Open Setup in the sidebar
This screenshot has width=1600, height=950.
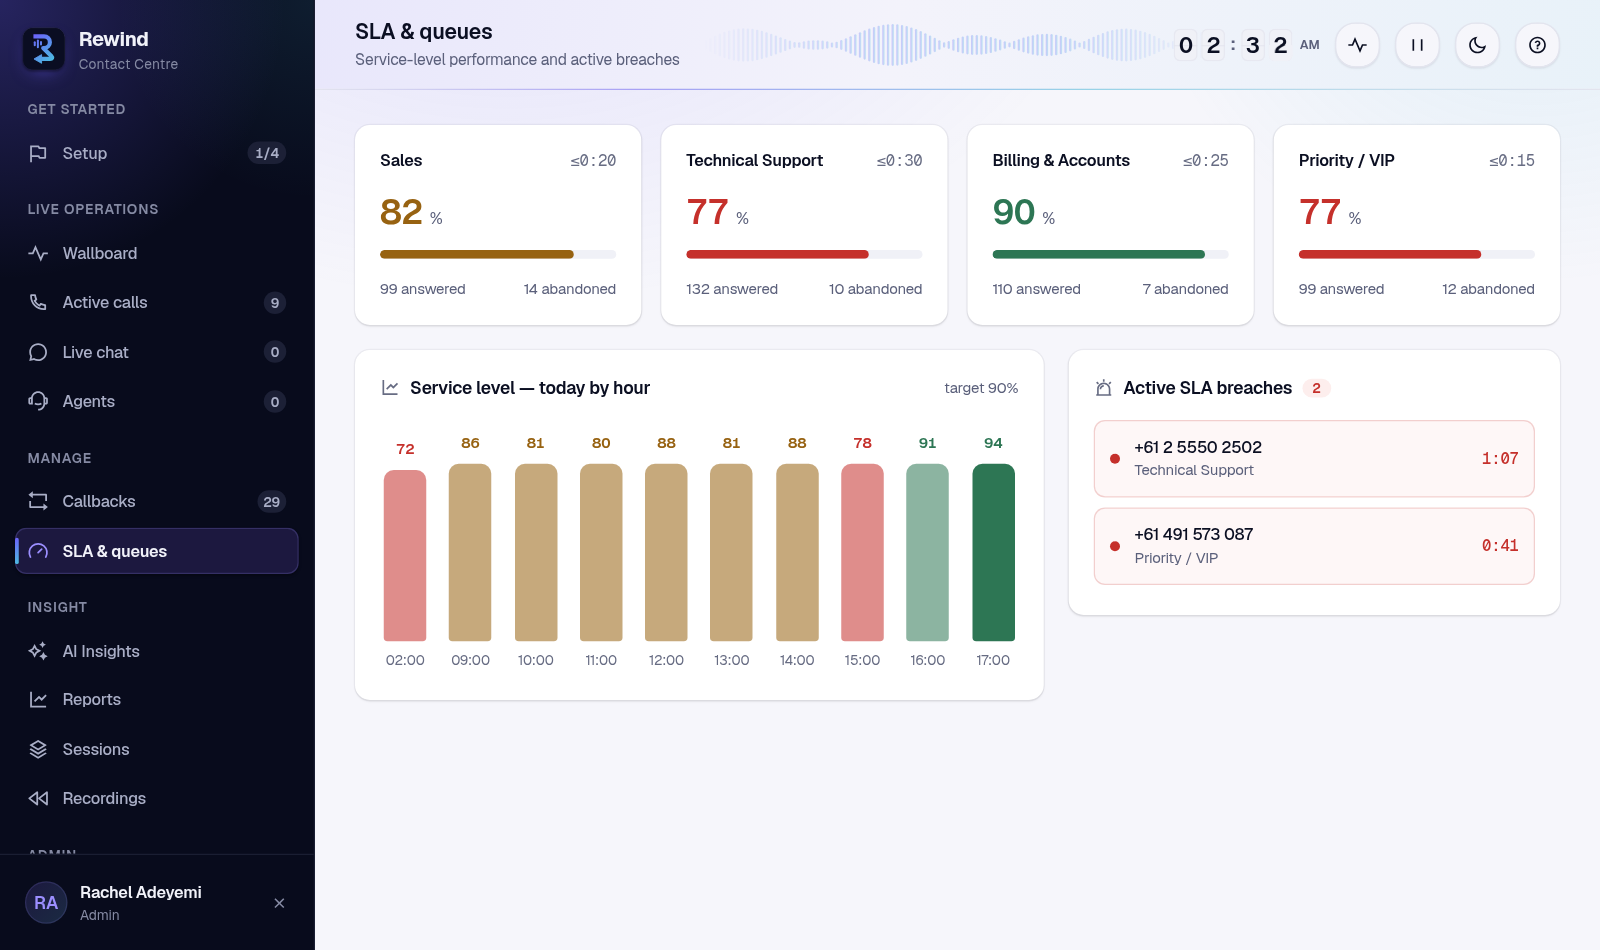157,153
